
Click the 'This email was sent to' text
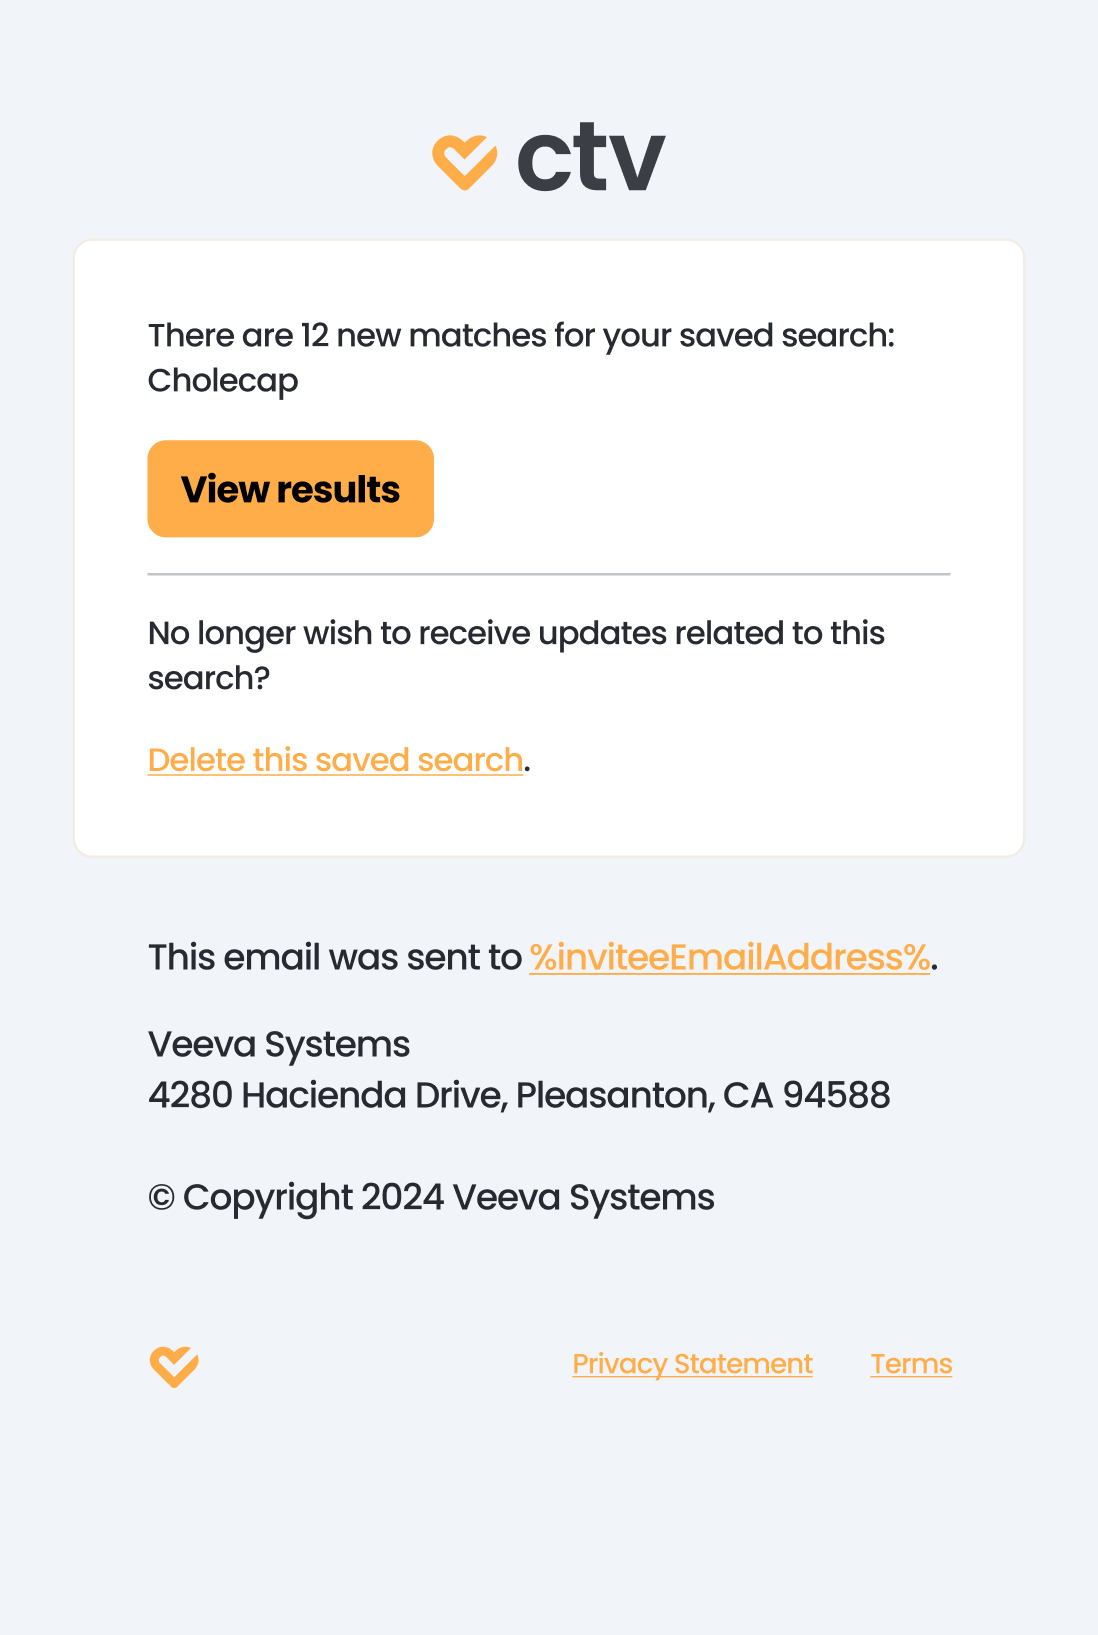(x=334, y=957)
